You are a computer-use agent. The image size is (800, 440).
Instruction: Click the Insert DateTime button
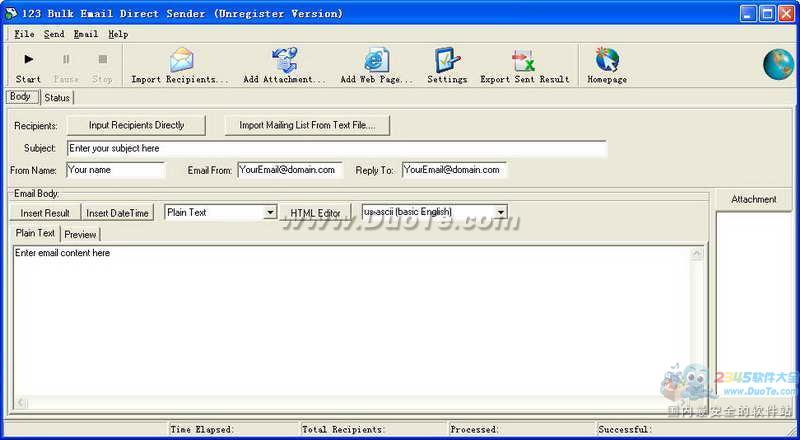[x=117, y=213]
